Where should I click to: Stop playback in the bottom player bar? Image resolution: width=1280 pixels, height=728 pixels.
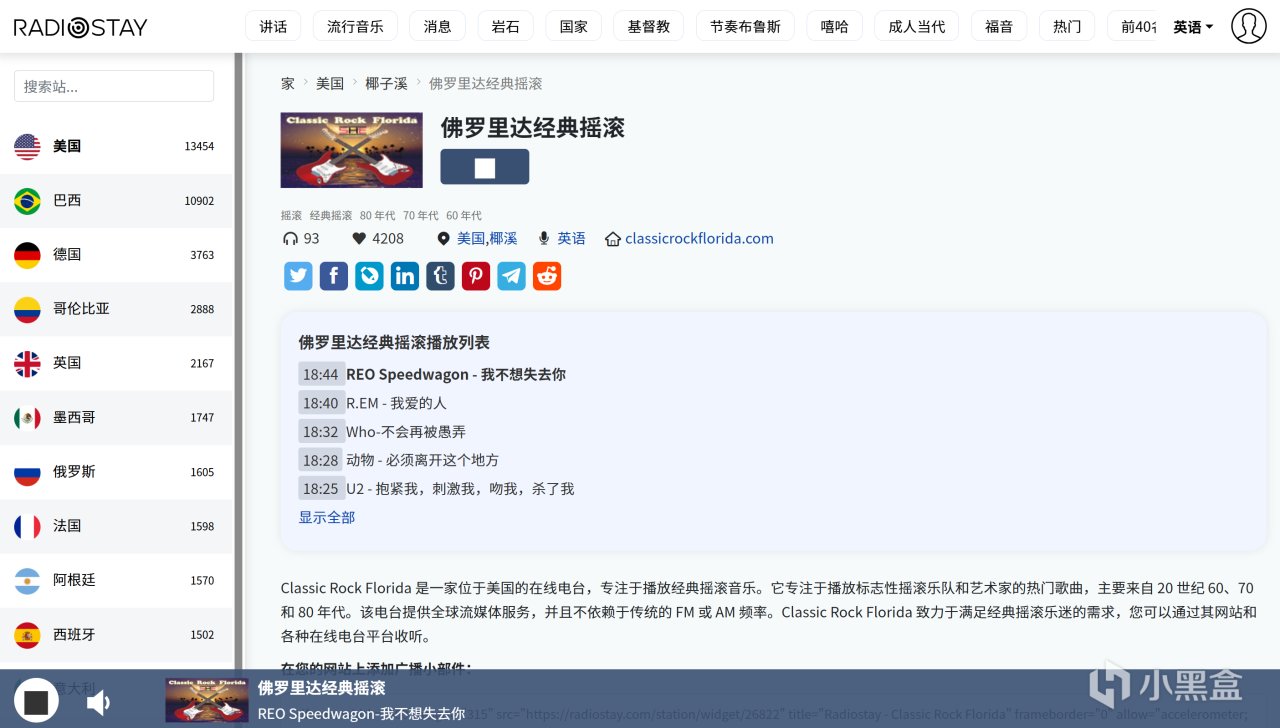pos(36,702)
